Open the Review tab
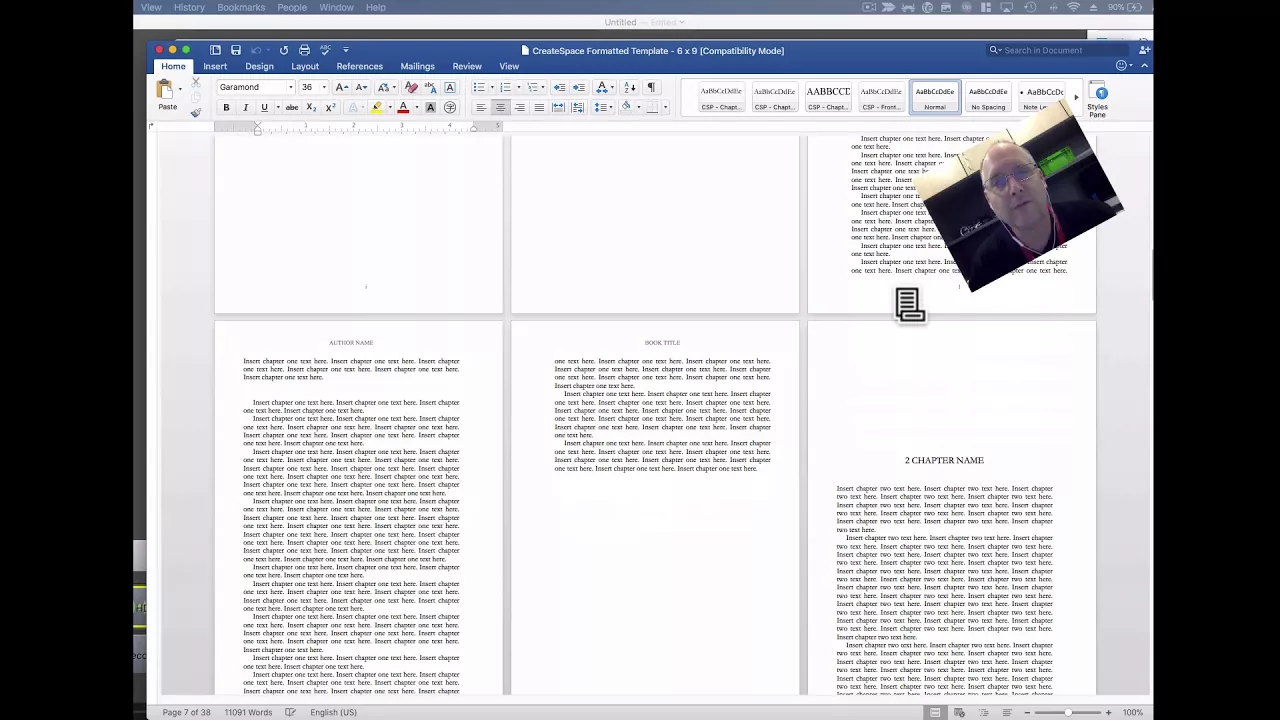1280x720 pixels. (x=467, y=66)
